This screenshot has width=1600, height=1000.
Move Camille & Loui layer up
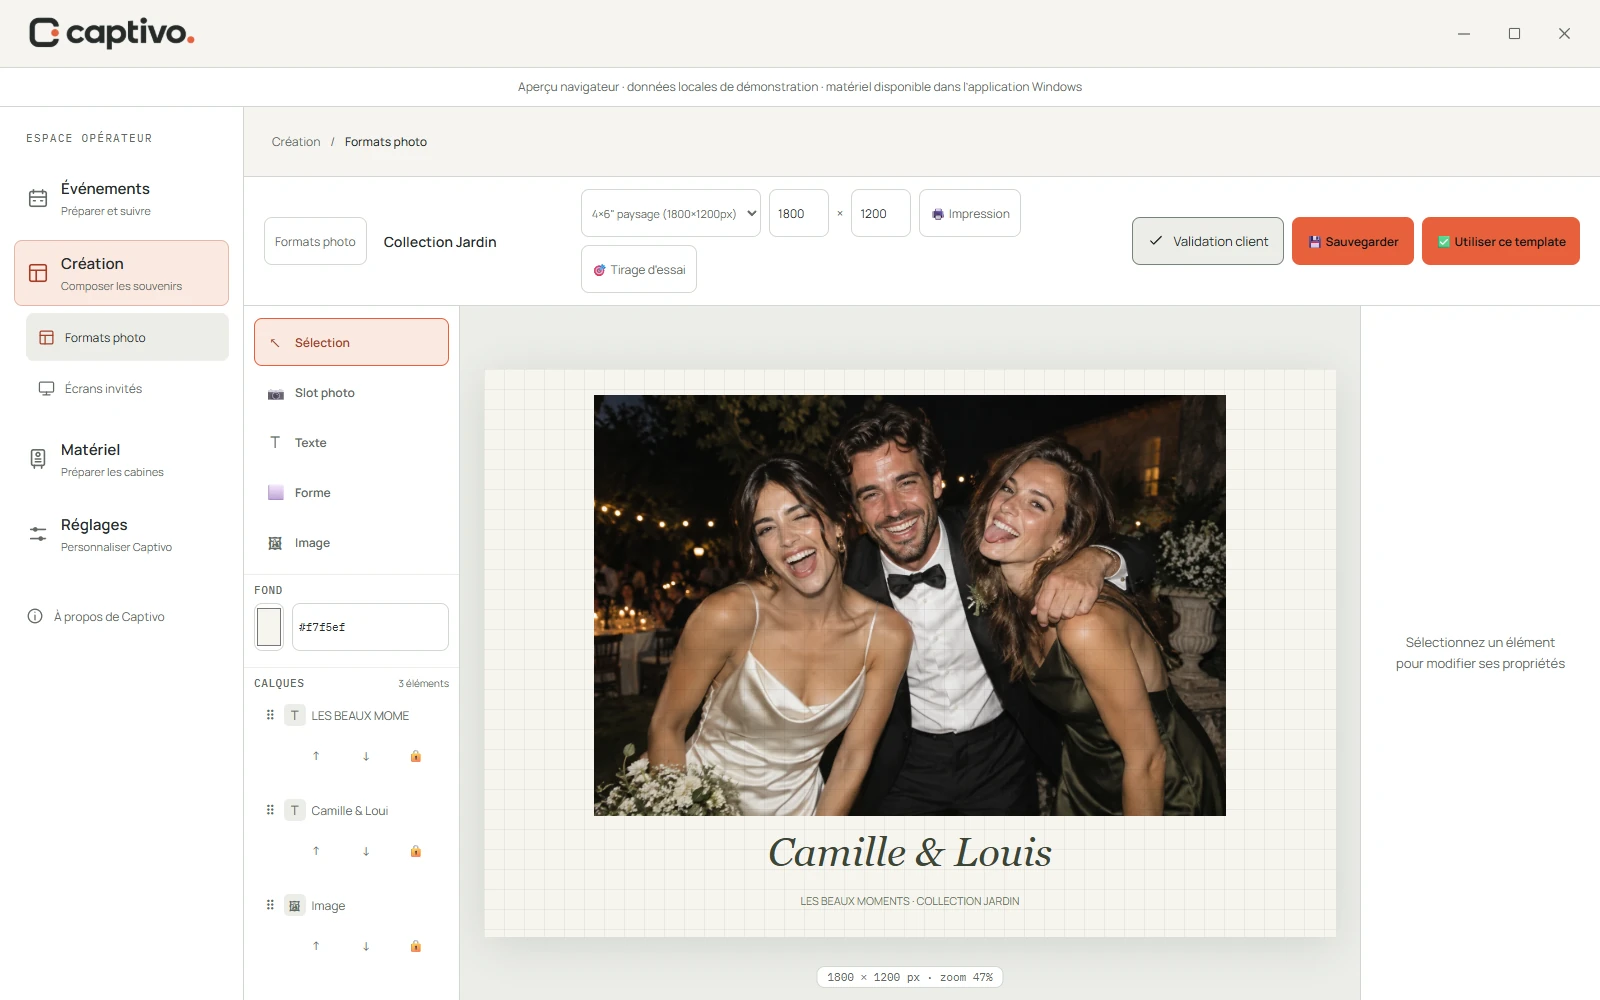pyautogui.click(x=316, y=851)
